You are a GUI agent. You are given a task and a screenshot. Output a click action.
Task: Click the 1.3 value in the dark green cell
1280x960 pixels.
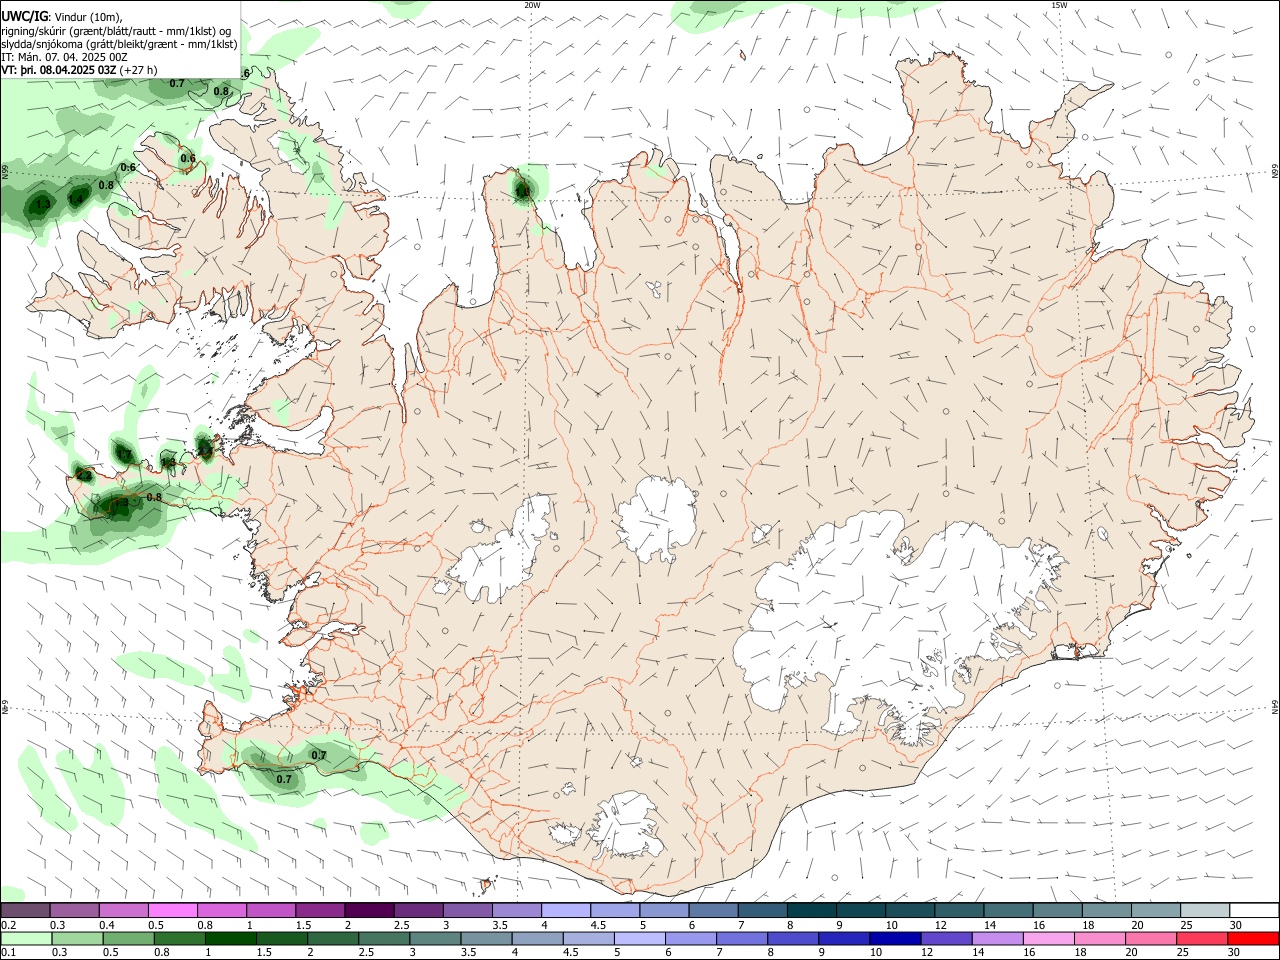(x=43, y=204)
